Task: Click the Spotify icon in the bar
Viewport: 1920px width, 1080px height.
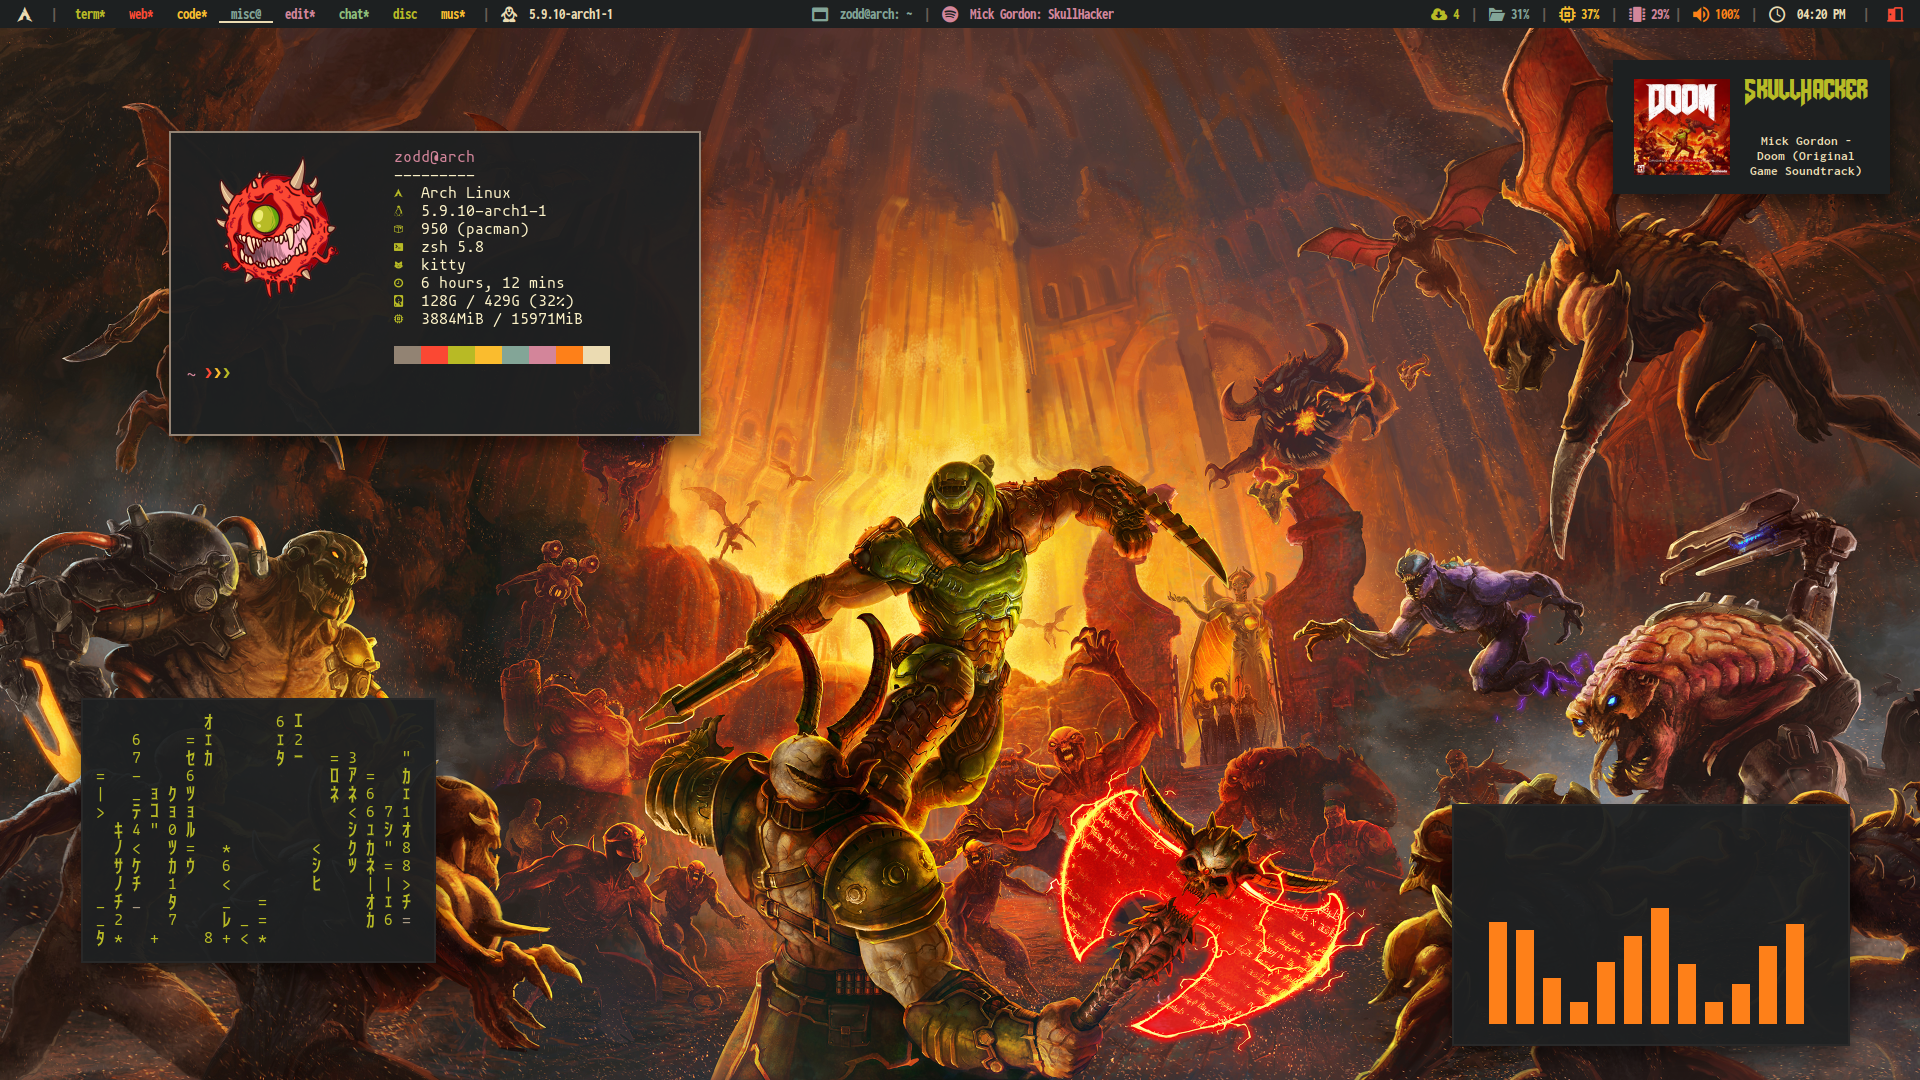Action: (950, 14)
